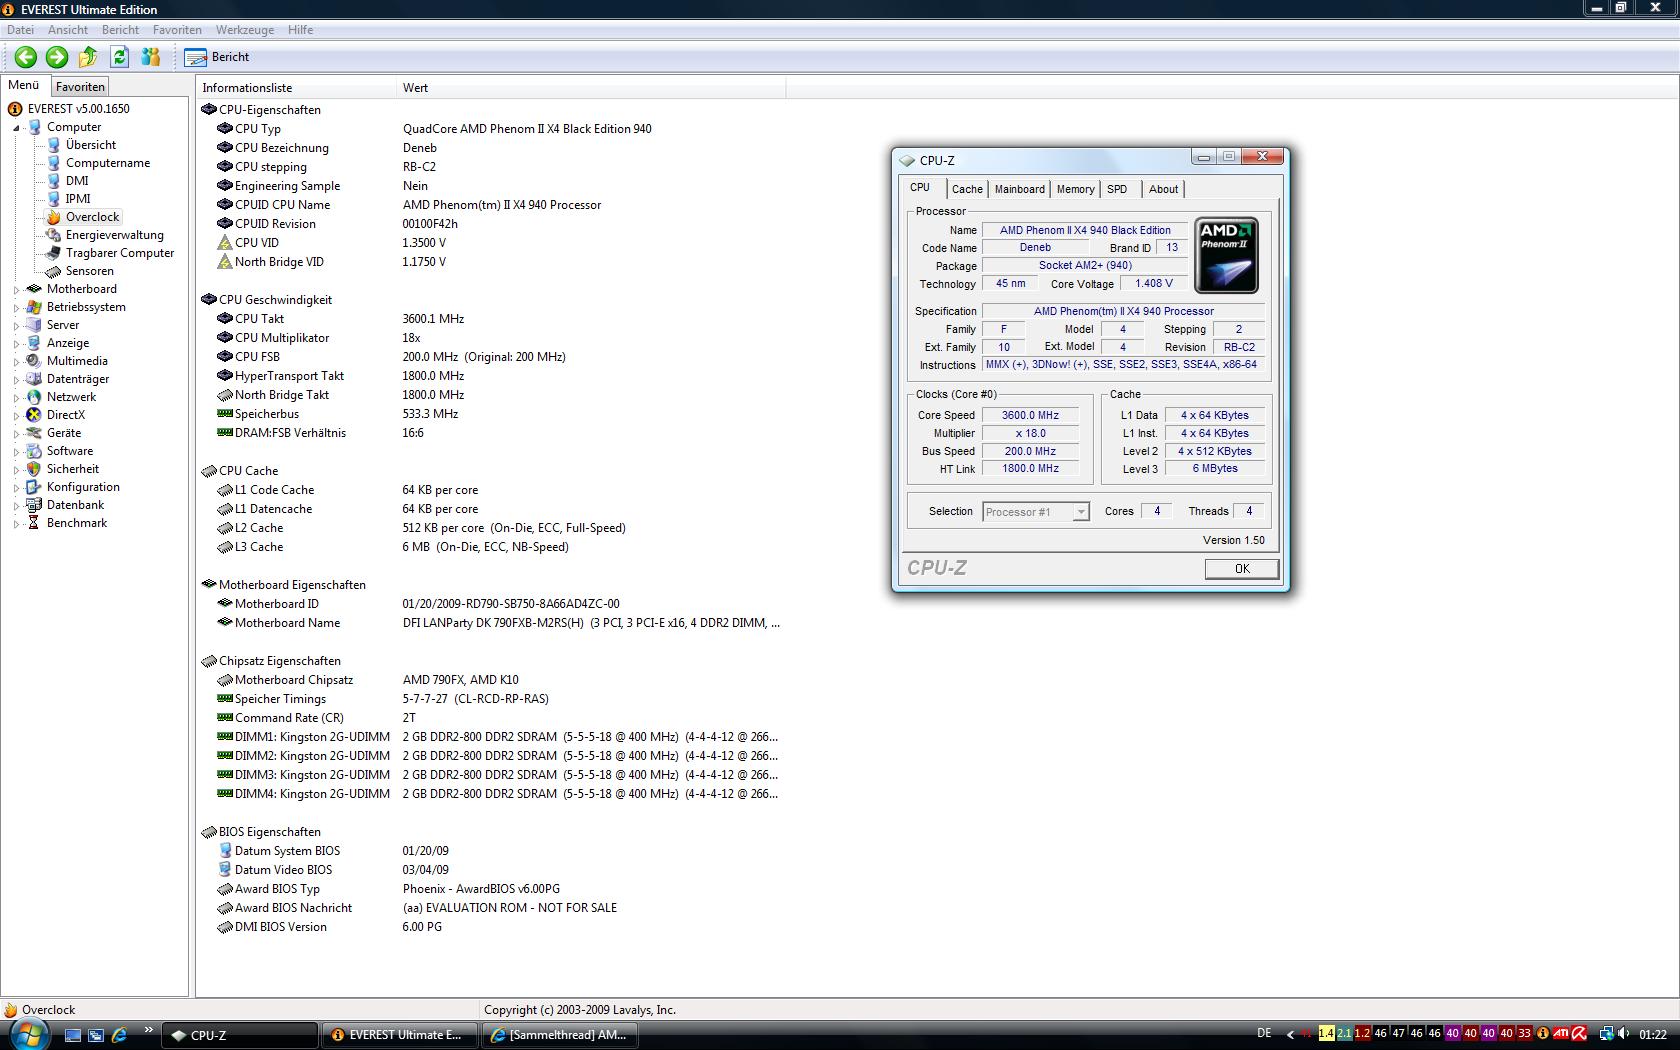The width and height of the screenshot is (1680, 1050).
Task: Select the CPU VID warning row
Action: (x=490, y=243)
